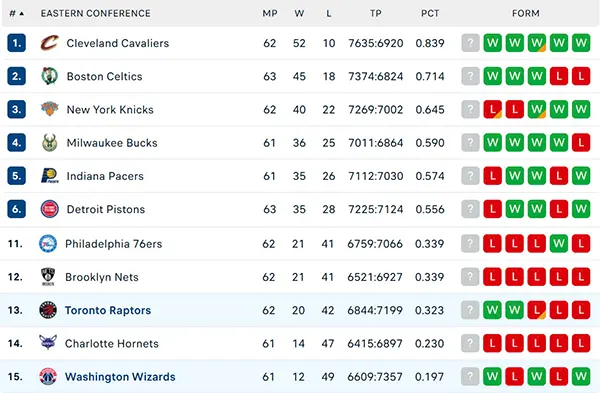
Task: Click Cavaliers' upcoming match question-mark badge
Action: pos(470,43)
